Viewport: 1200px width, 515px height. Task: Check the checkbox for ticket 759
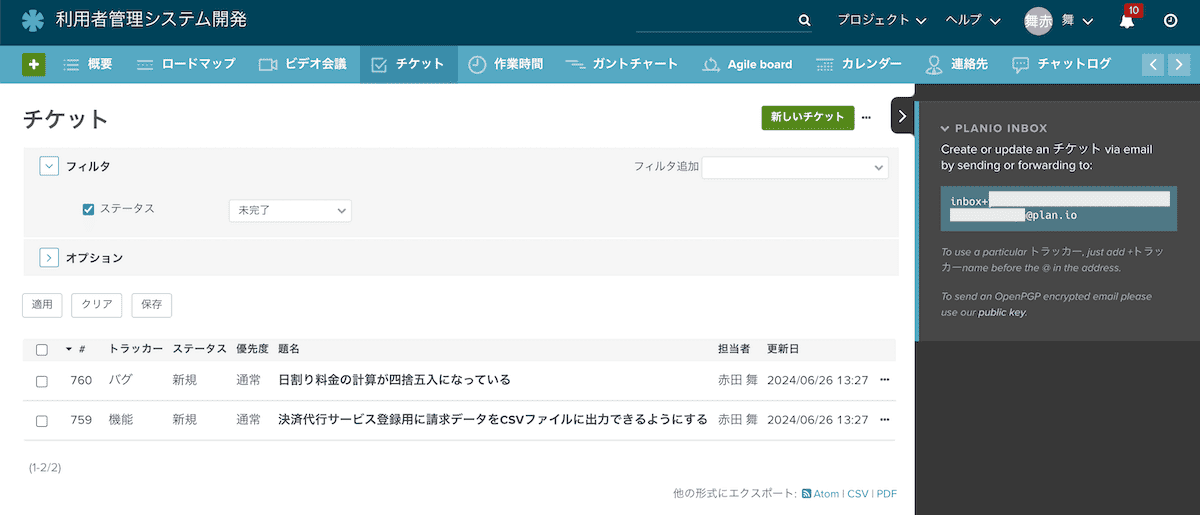coord(42,421)
